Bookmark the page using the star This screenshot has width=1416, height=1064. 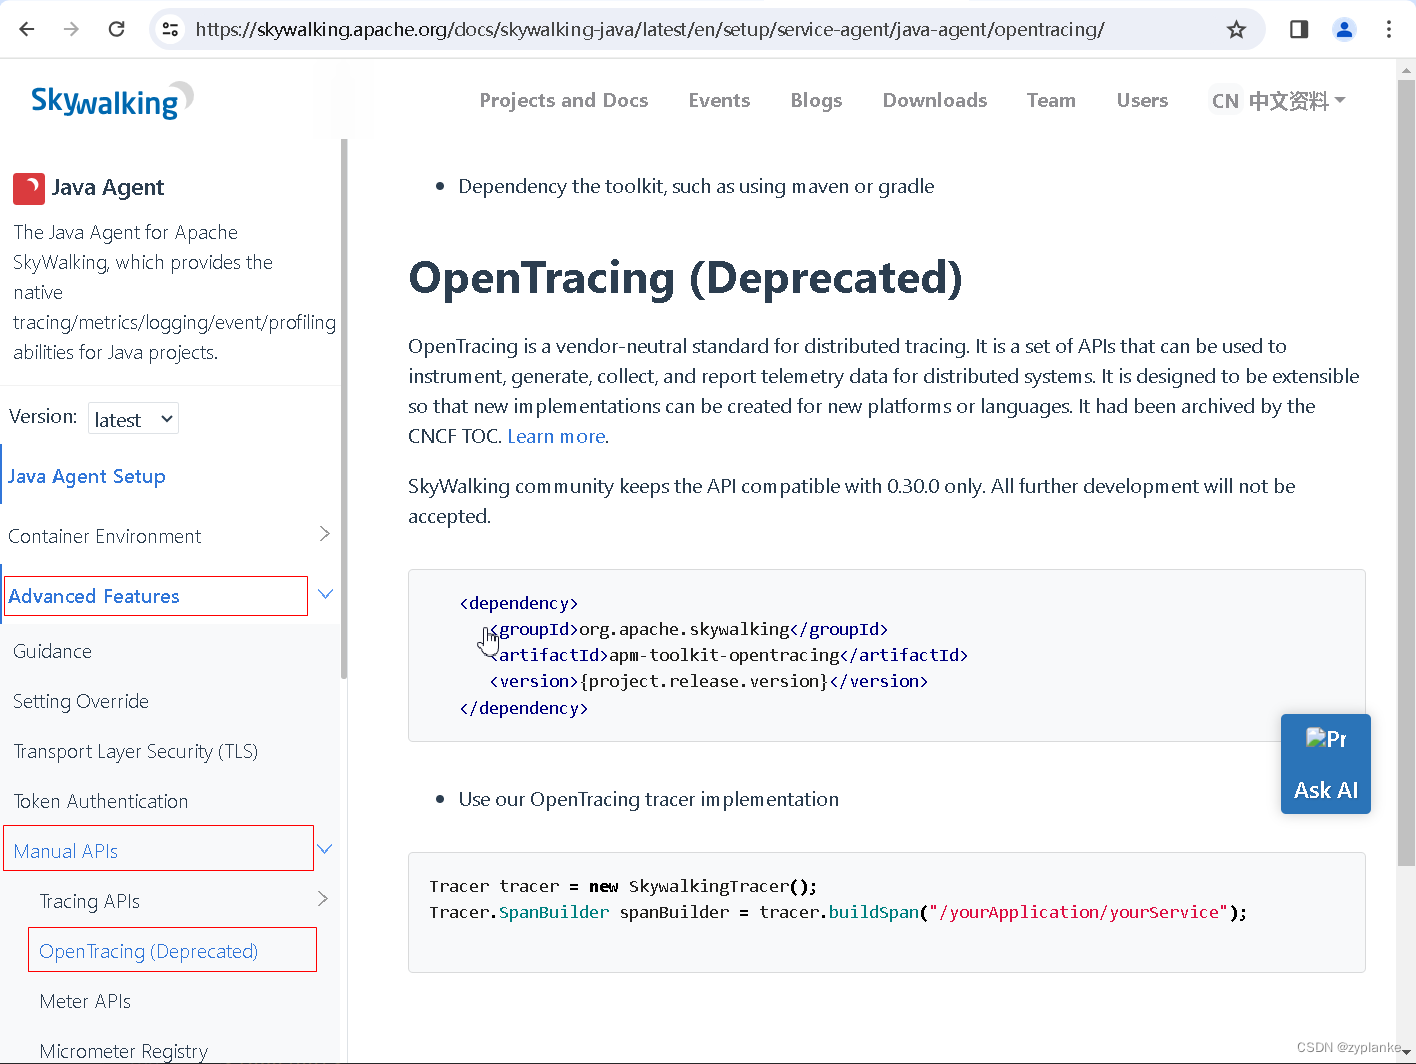point(1237,29)
